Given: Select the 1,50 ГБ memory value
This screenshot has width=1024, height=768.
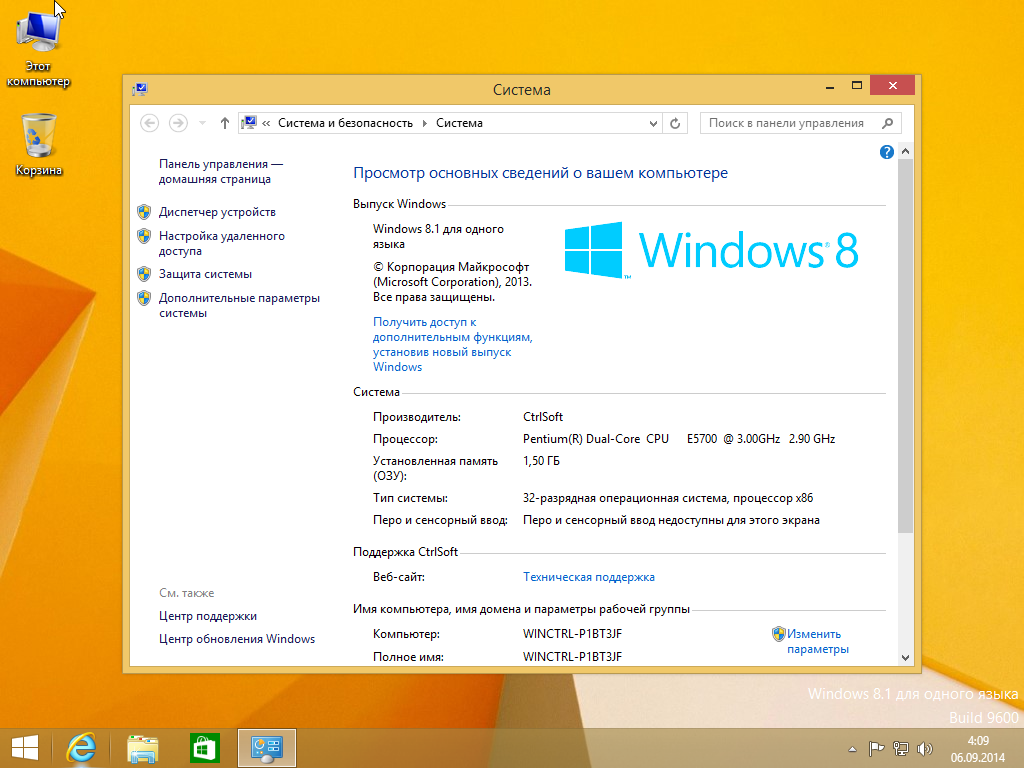Looking at the screenshot, I should coord(541,461).
